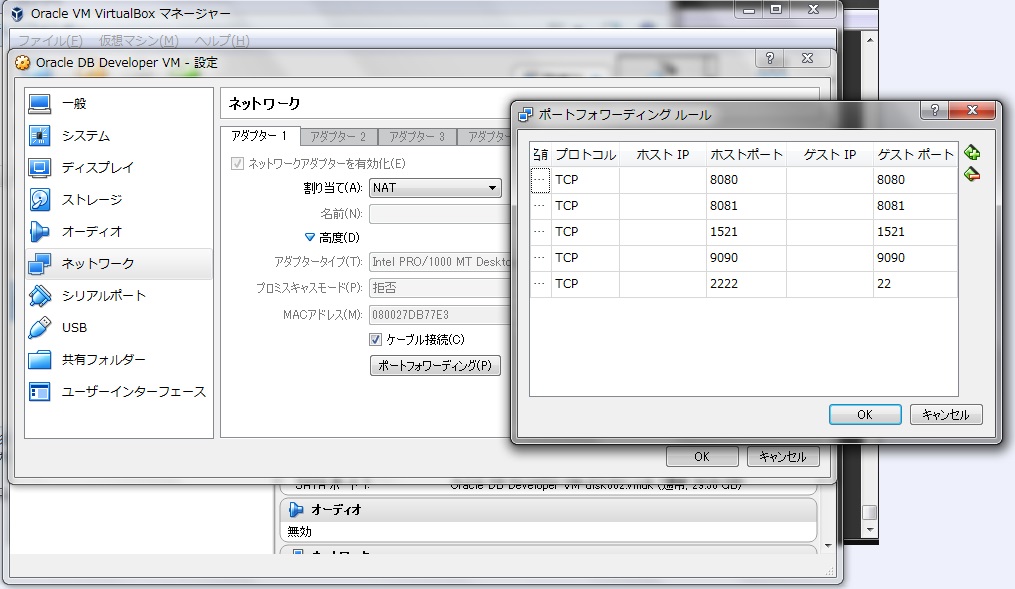Click the name cell of 8080 rule
This screenshot has height=589, width=1015.
click(541, 180)
